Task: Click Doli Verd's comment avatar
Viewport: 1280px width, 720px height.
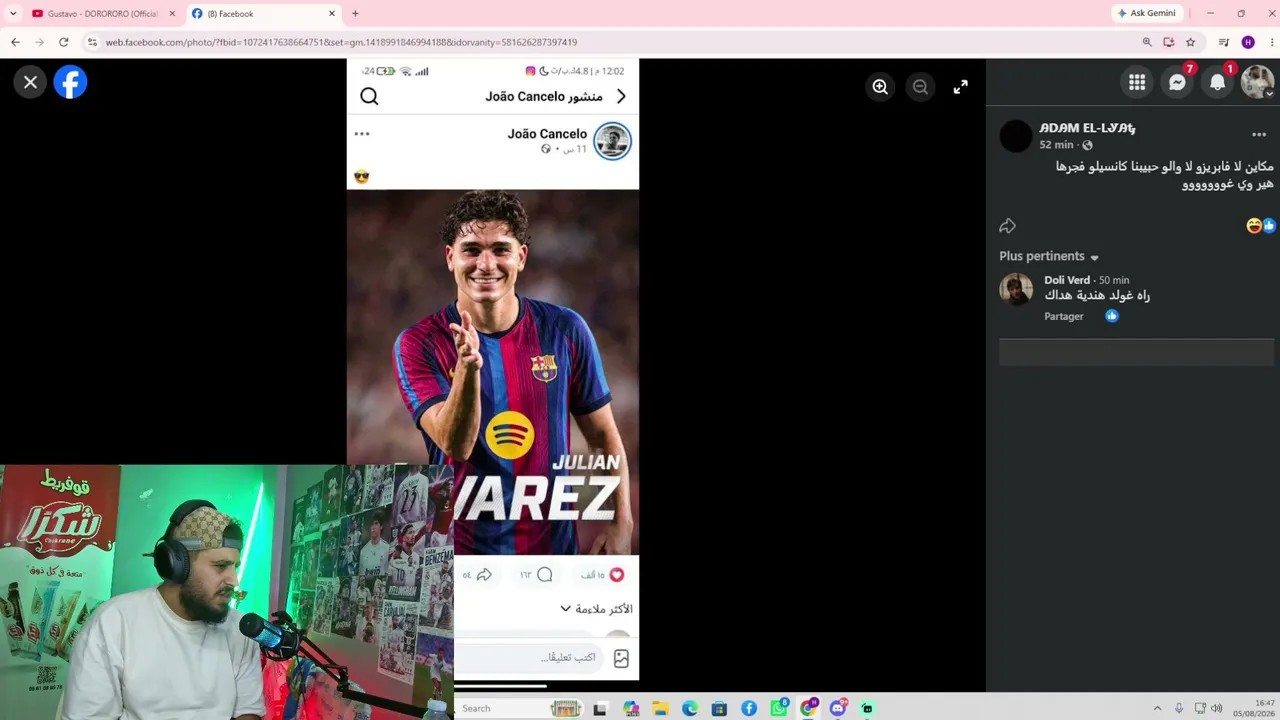Action: tap(1016, 289)
